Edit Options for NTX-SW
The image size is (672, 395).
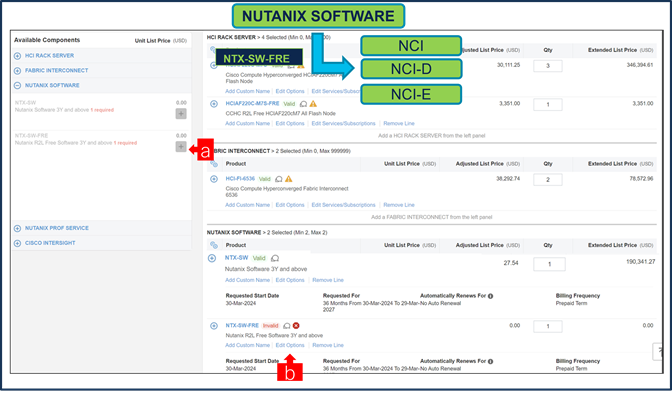click(x=290, y=280)
